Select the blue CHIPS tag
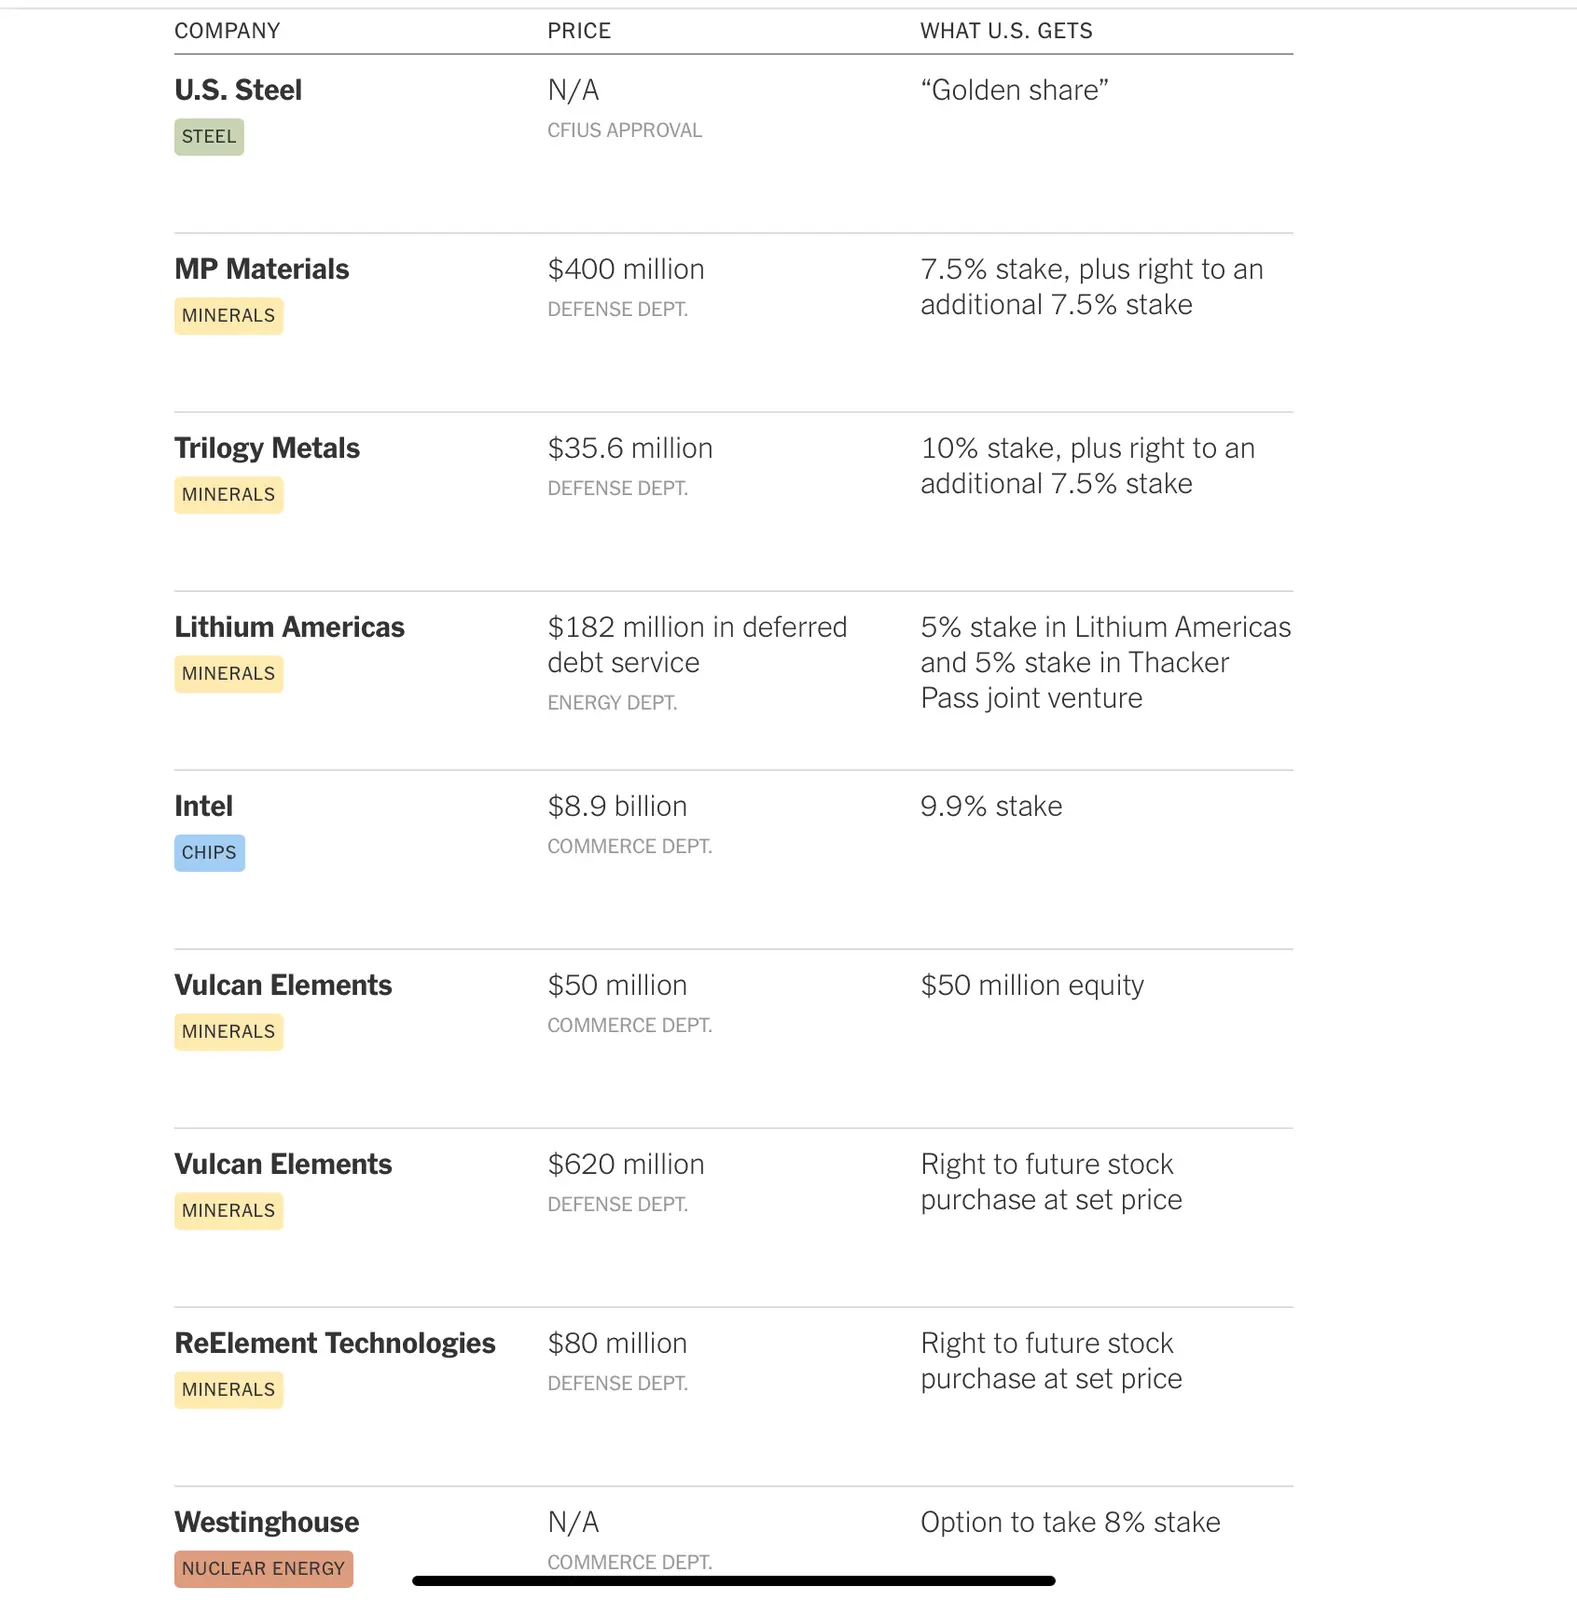 pos(209,853)
